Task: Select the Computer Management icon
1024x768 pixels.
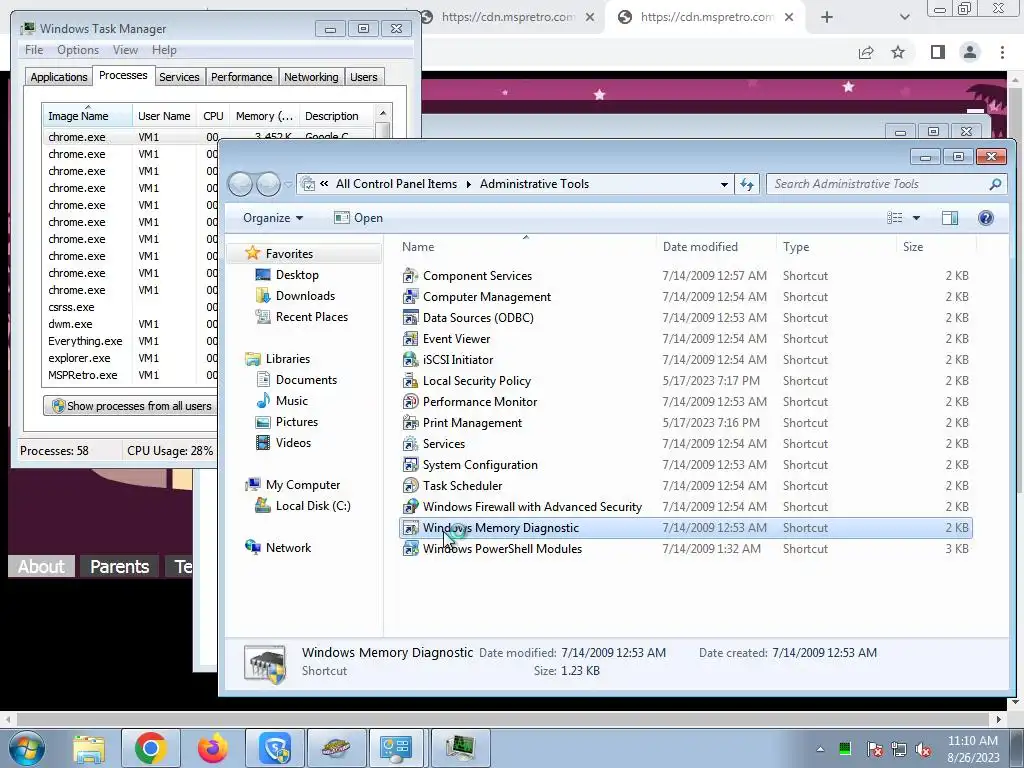Action: pyautogui.click(x=410, y=296)
